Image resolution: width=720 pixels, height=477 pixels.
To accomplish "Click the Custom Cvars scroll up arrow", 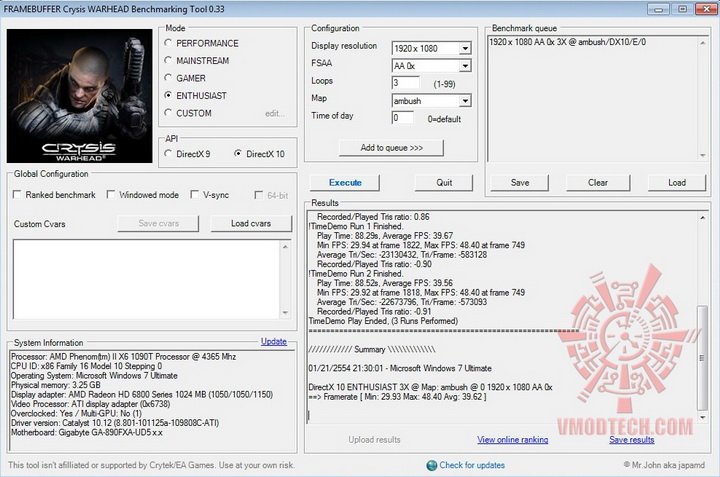I will [285, 247].
